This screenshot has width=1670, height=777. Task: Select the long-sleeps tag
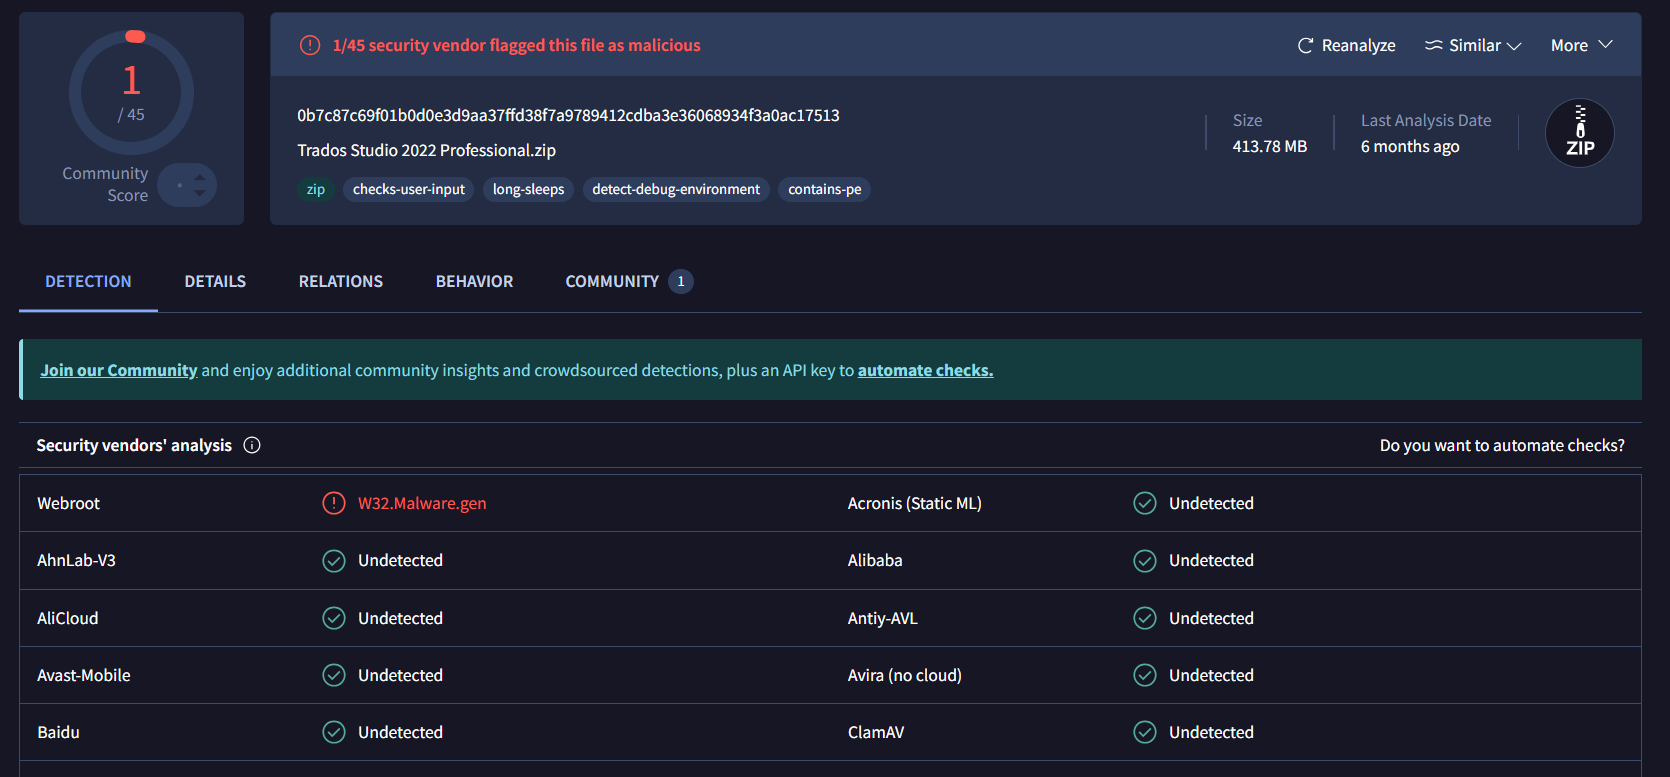tap(528, 189)
